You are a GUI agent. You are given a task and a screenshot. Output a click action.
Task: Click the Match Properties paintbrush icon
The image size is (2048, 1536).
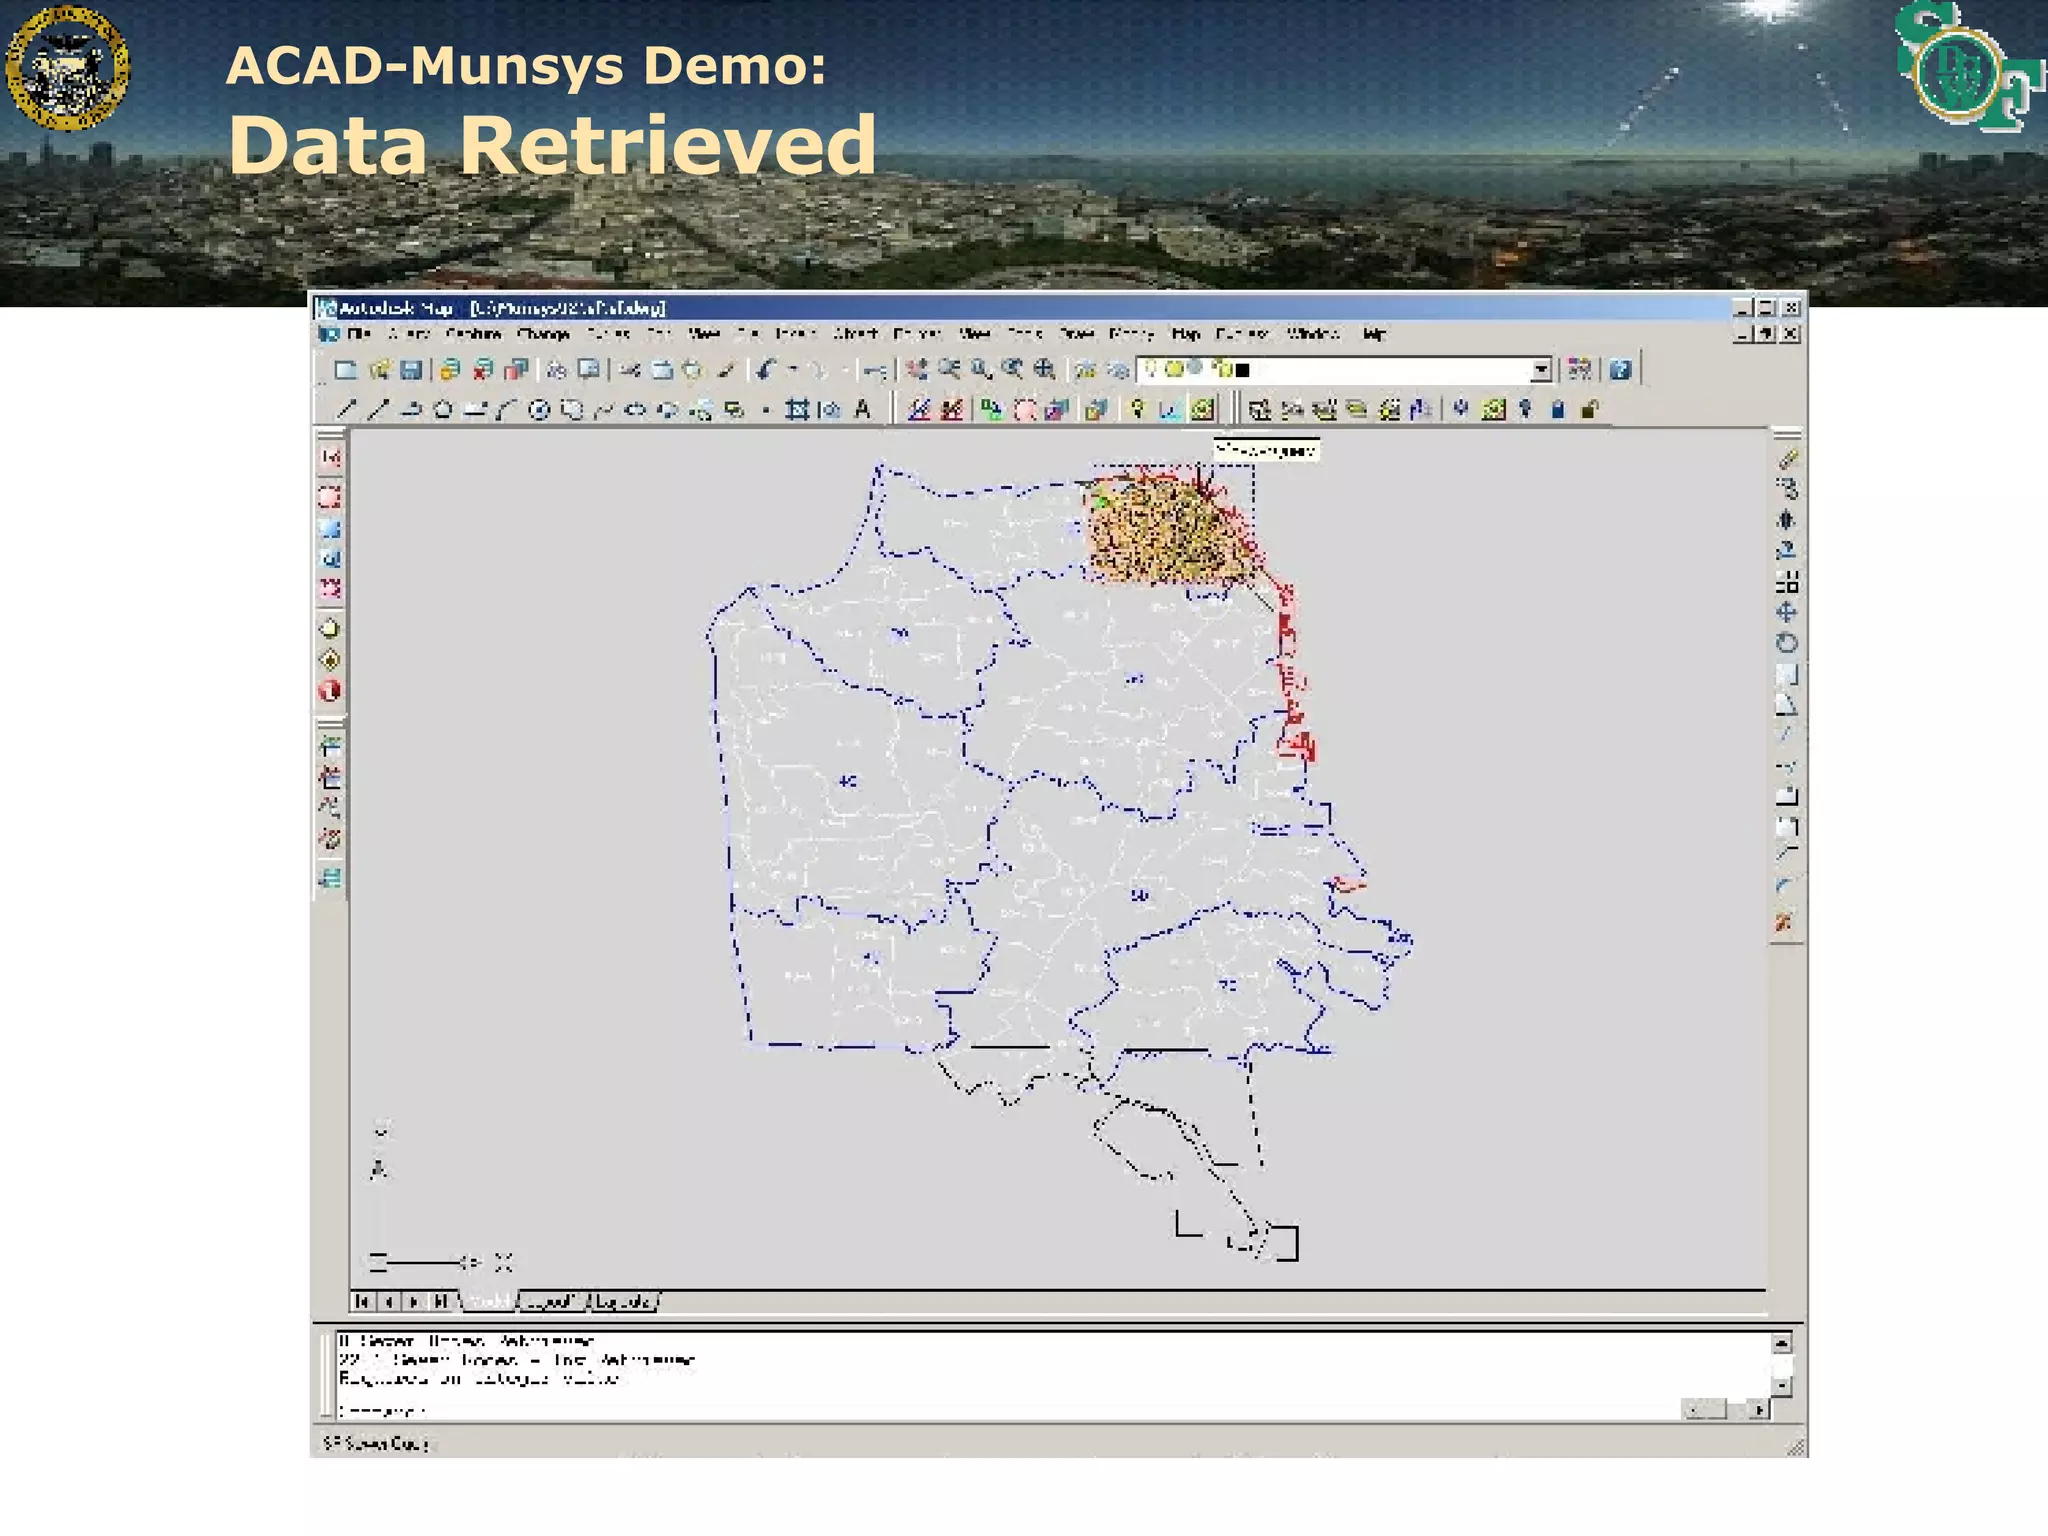coord(727,370)
